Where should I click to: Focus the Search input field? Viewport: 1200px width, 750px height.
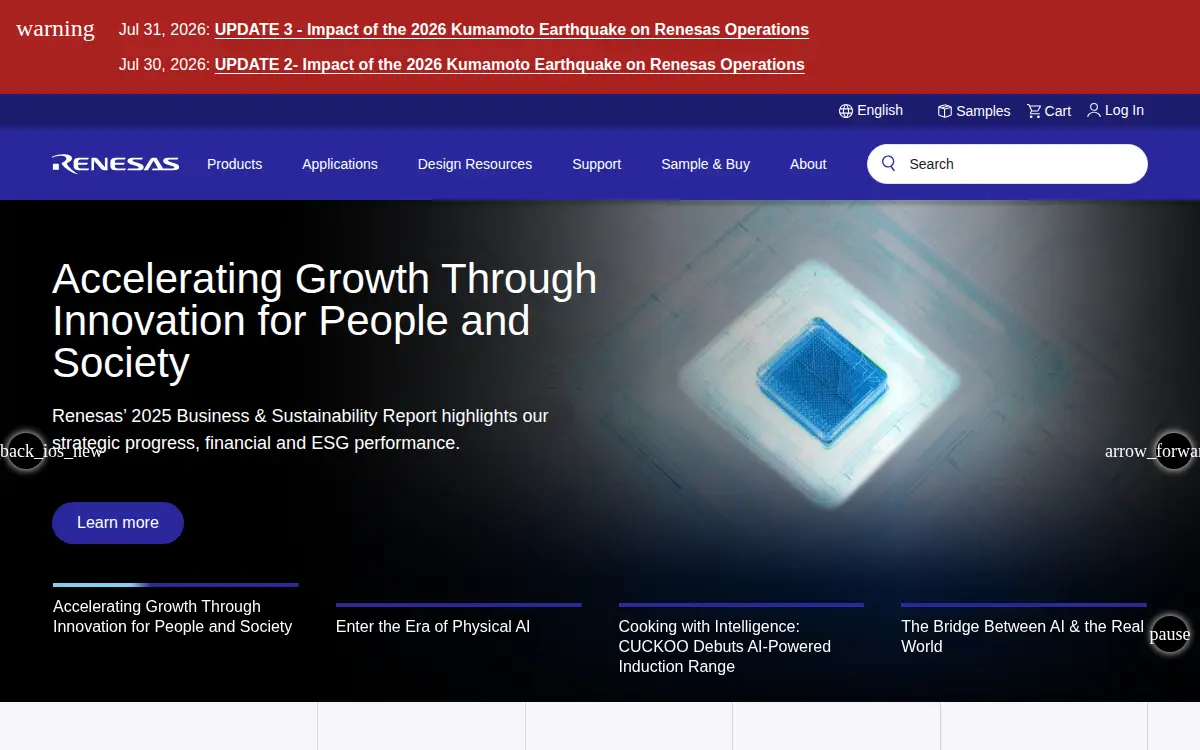point(1007,164)
